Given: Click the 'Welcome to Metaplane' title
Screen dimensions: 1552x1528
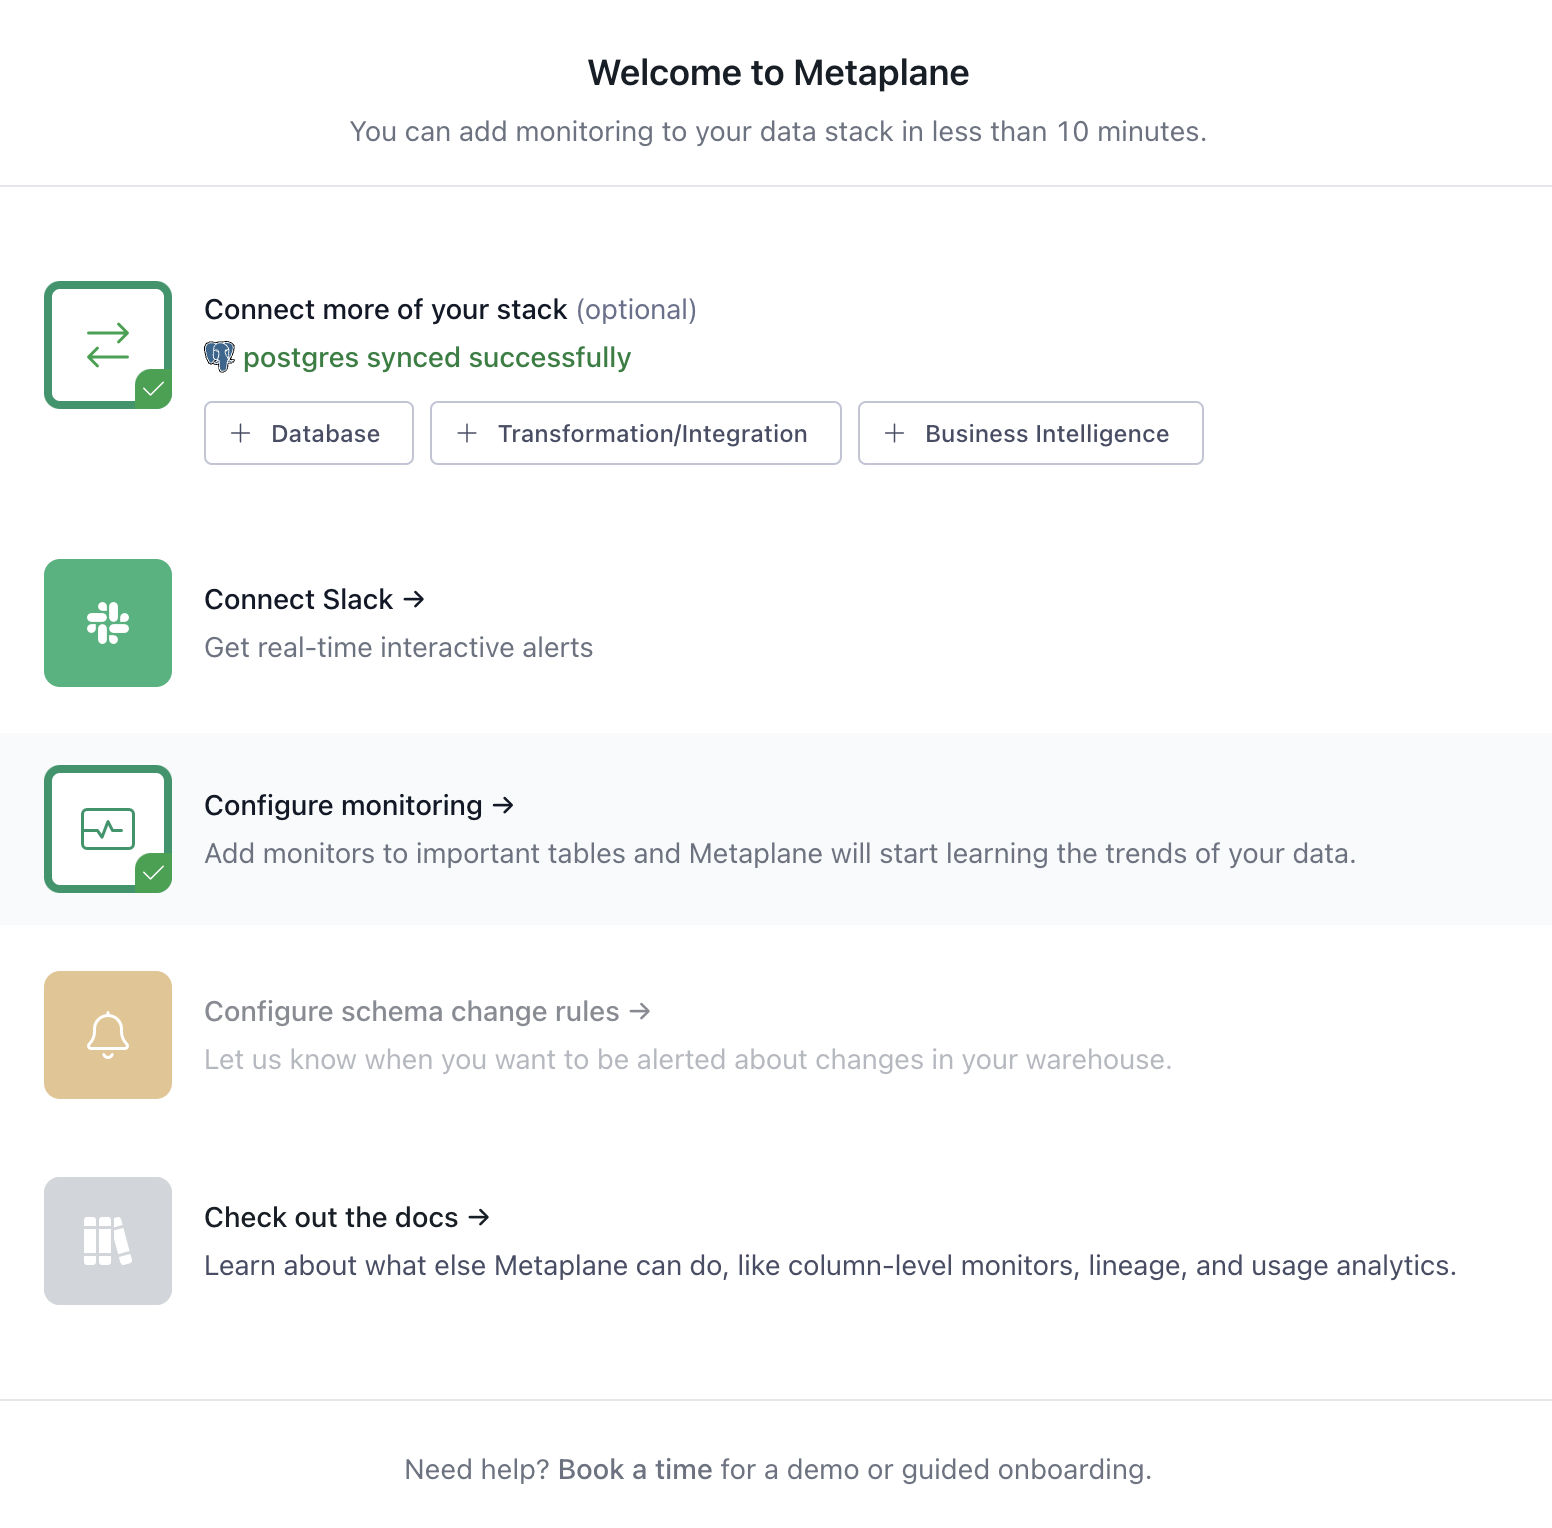Looking at the screenshot, I should pyautogui.click(x=778, y=73).
